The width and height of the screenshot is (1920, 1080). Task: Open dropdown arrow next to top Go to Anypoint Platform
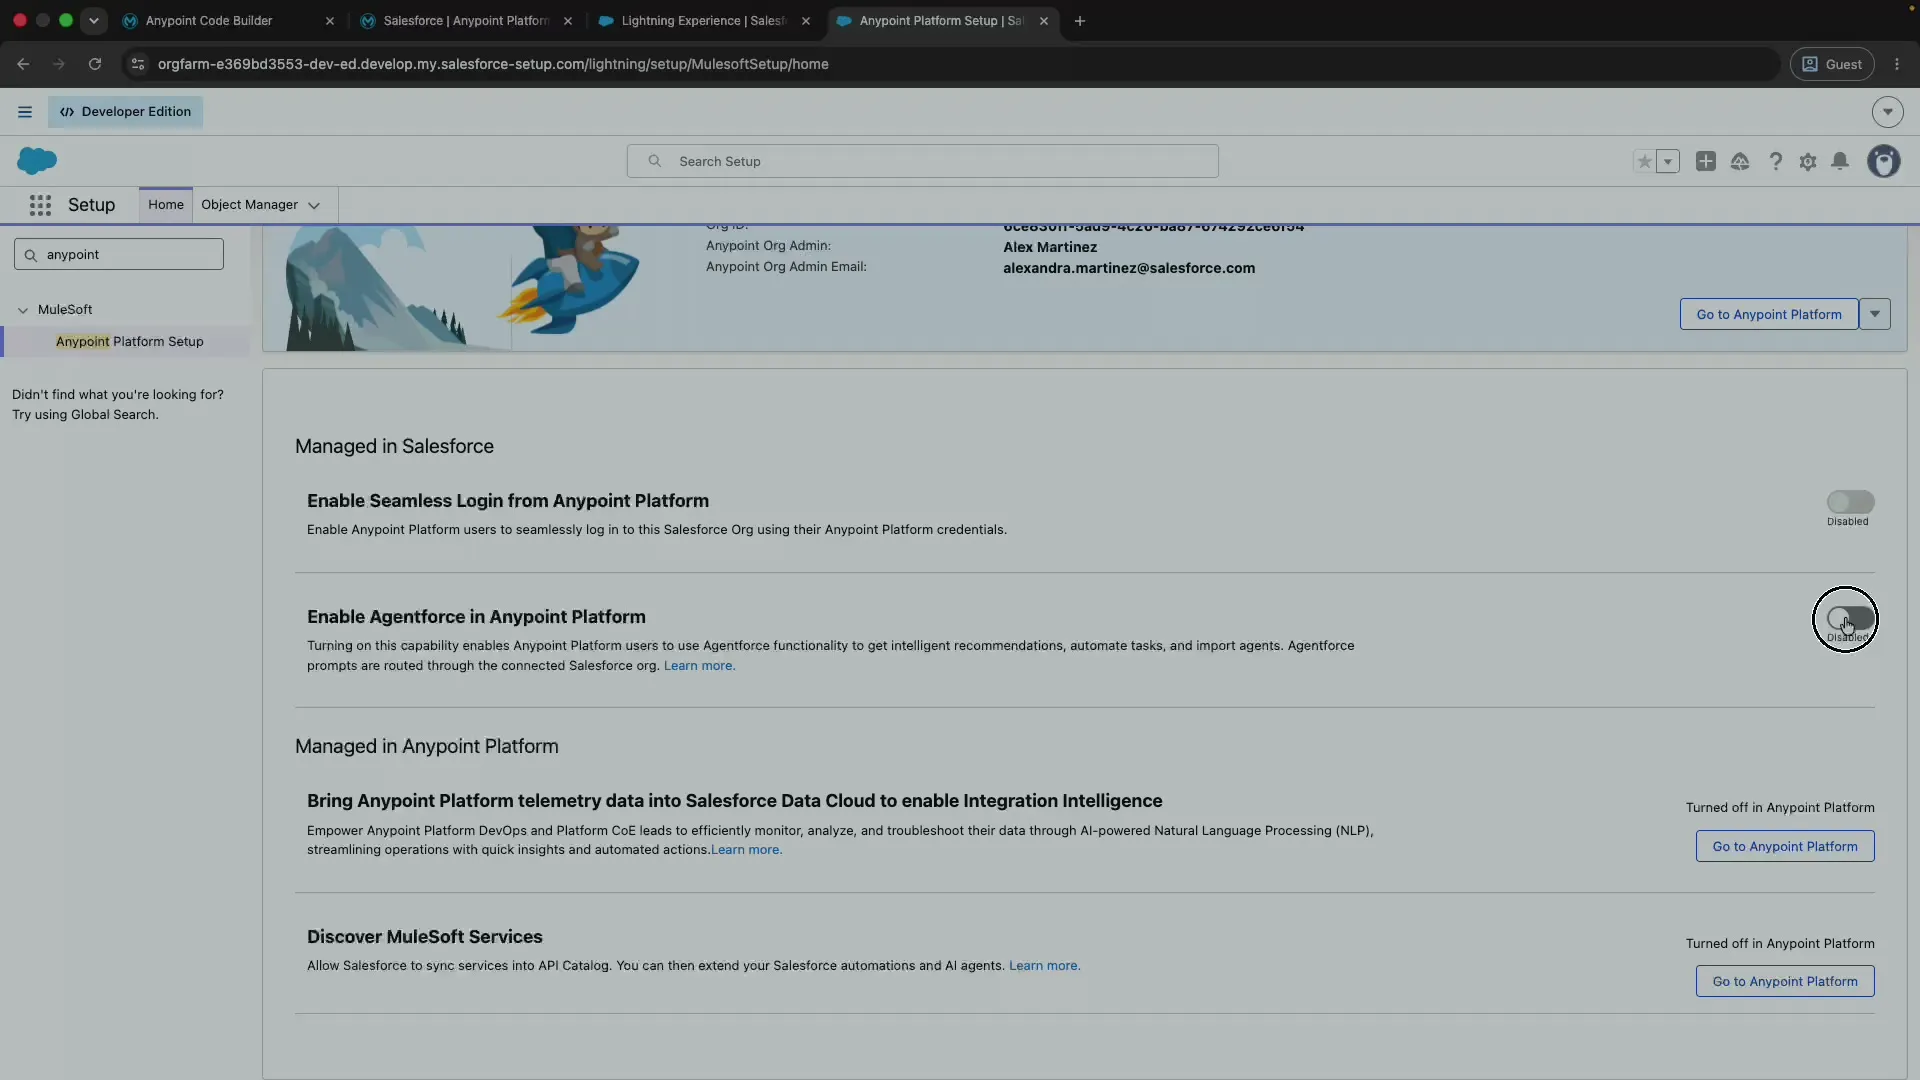[1875, 314]
